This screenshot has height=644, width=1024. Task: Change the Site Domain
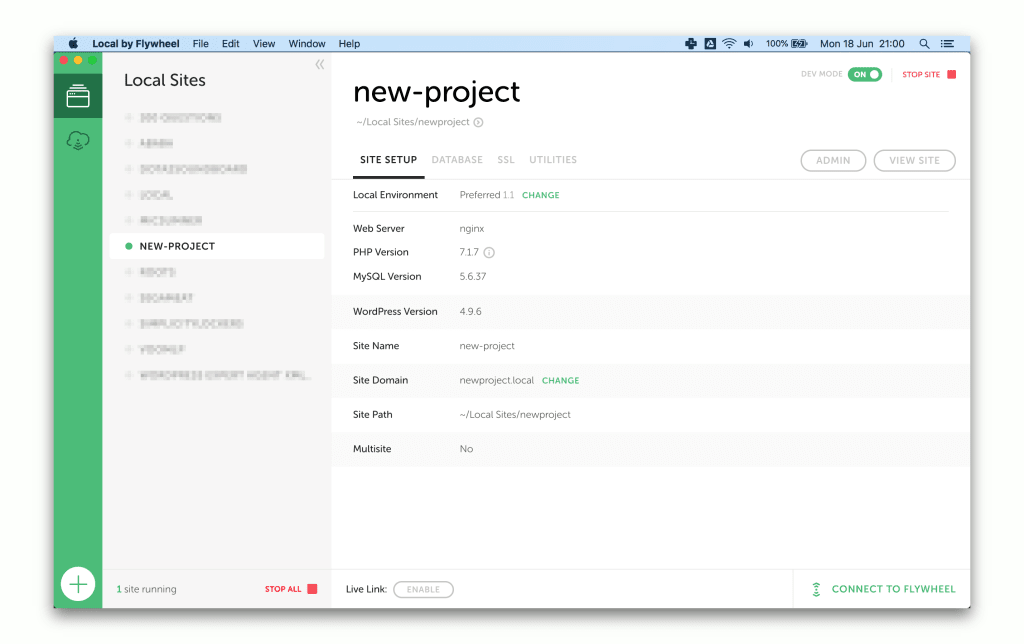(x=560, y=381)
